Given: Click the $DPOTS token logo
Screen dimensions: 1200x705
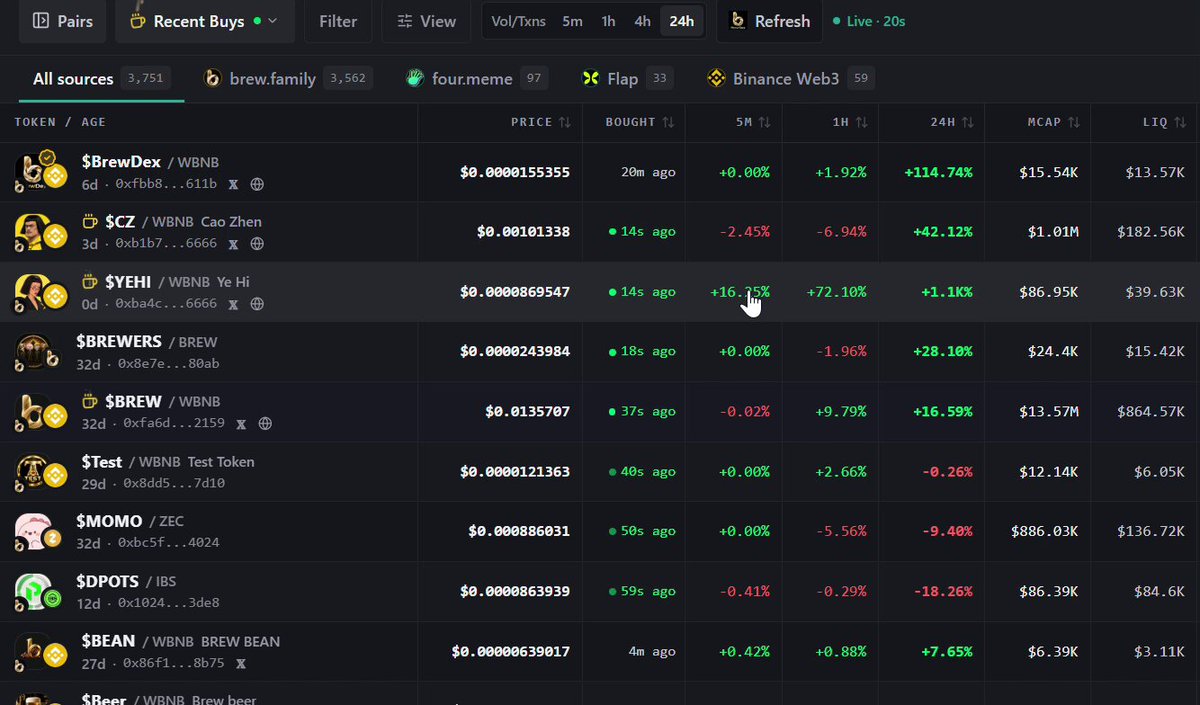Looking at the screenshot, I should [37, 592].
